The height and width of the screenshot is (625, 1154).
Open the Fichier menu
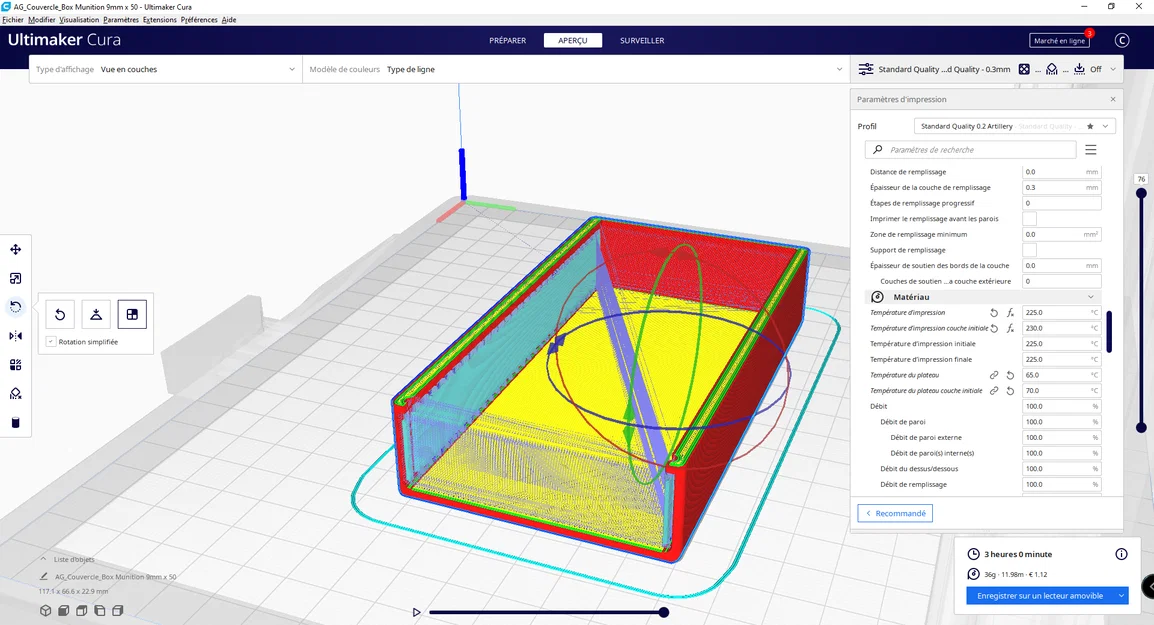pyautogui.click(x=13, y=20)
